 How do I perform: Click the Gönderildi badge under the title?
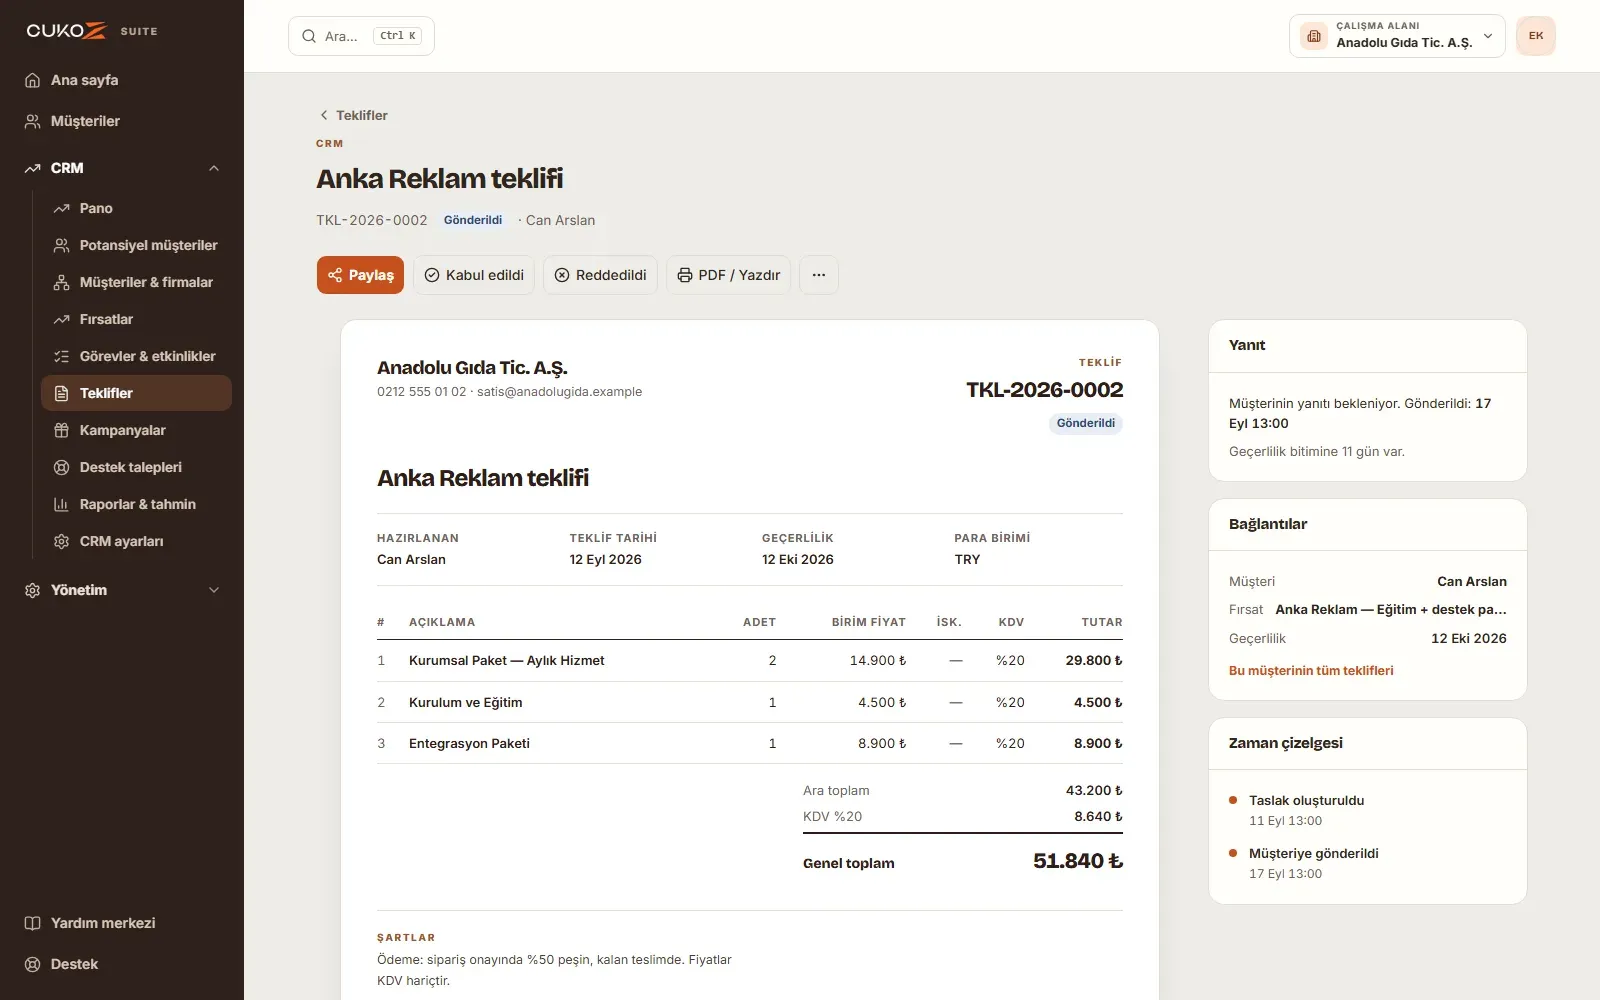(x=473, y=220)
